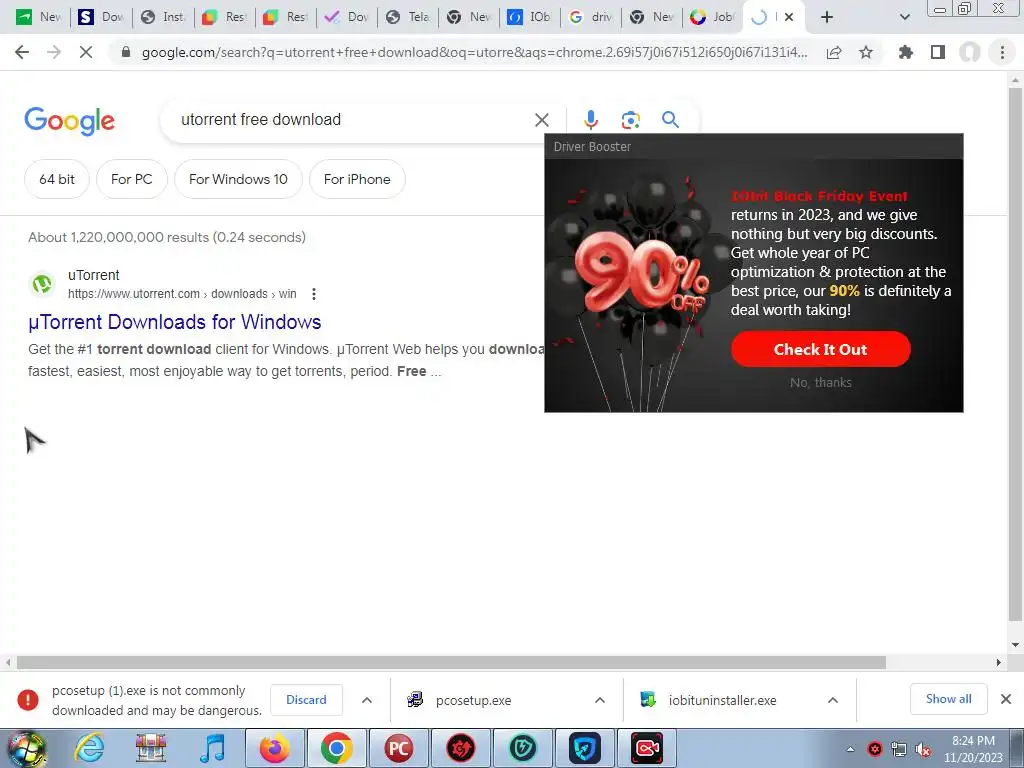
Task: Open the Windows Start button
Action: 25,748
